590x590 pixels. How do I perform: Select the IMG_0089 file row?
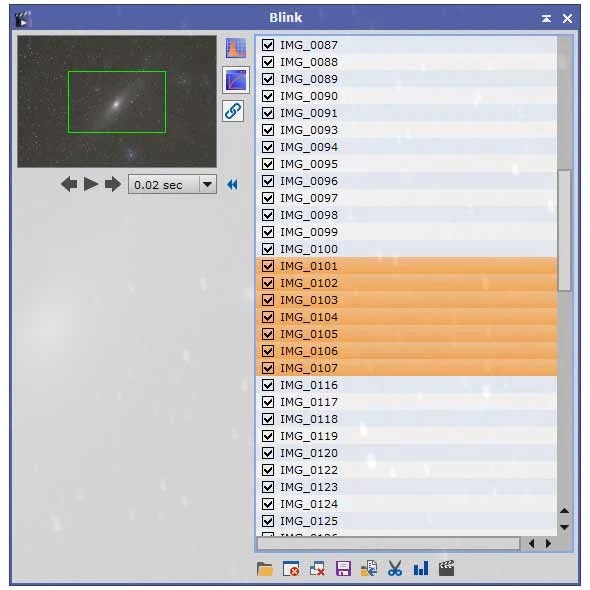[406, 79]
